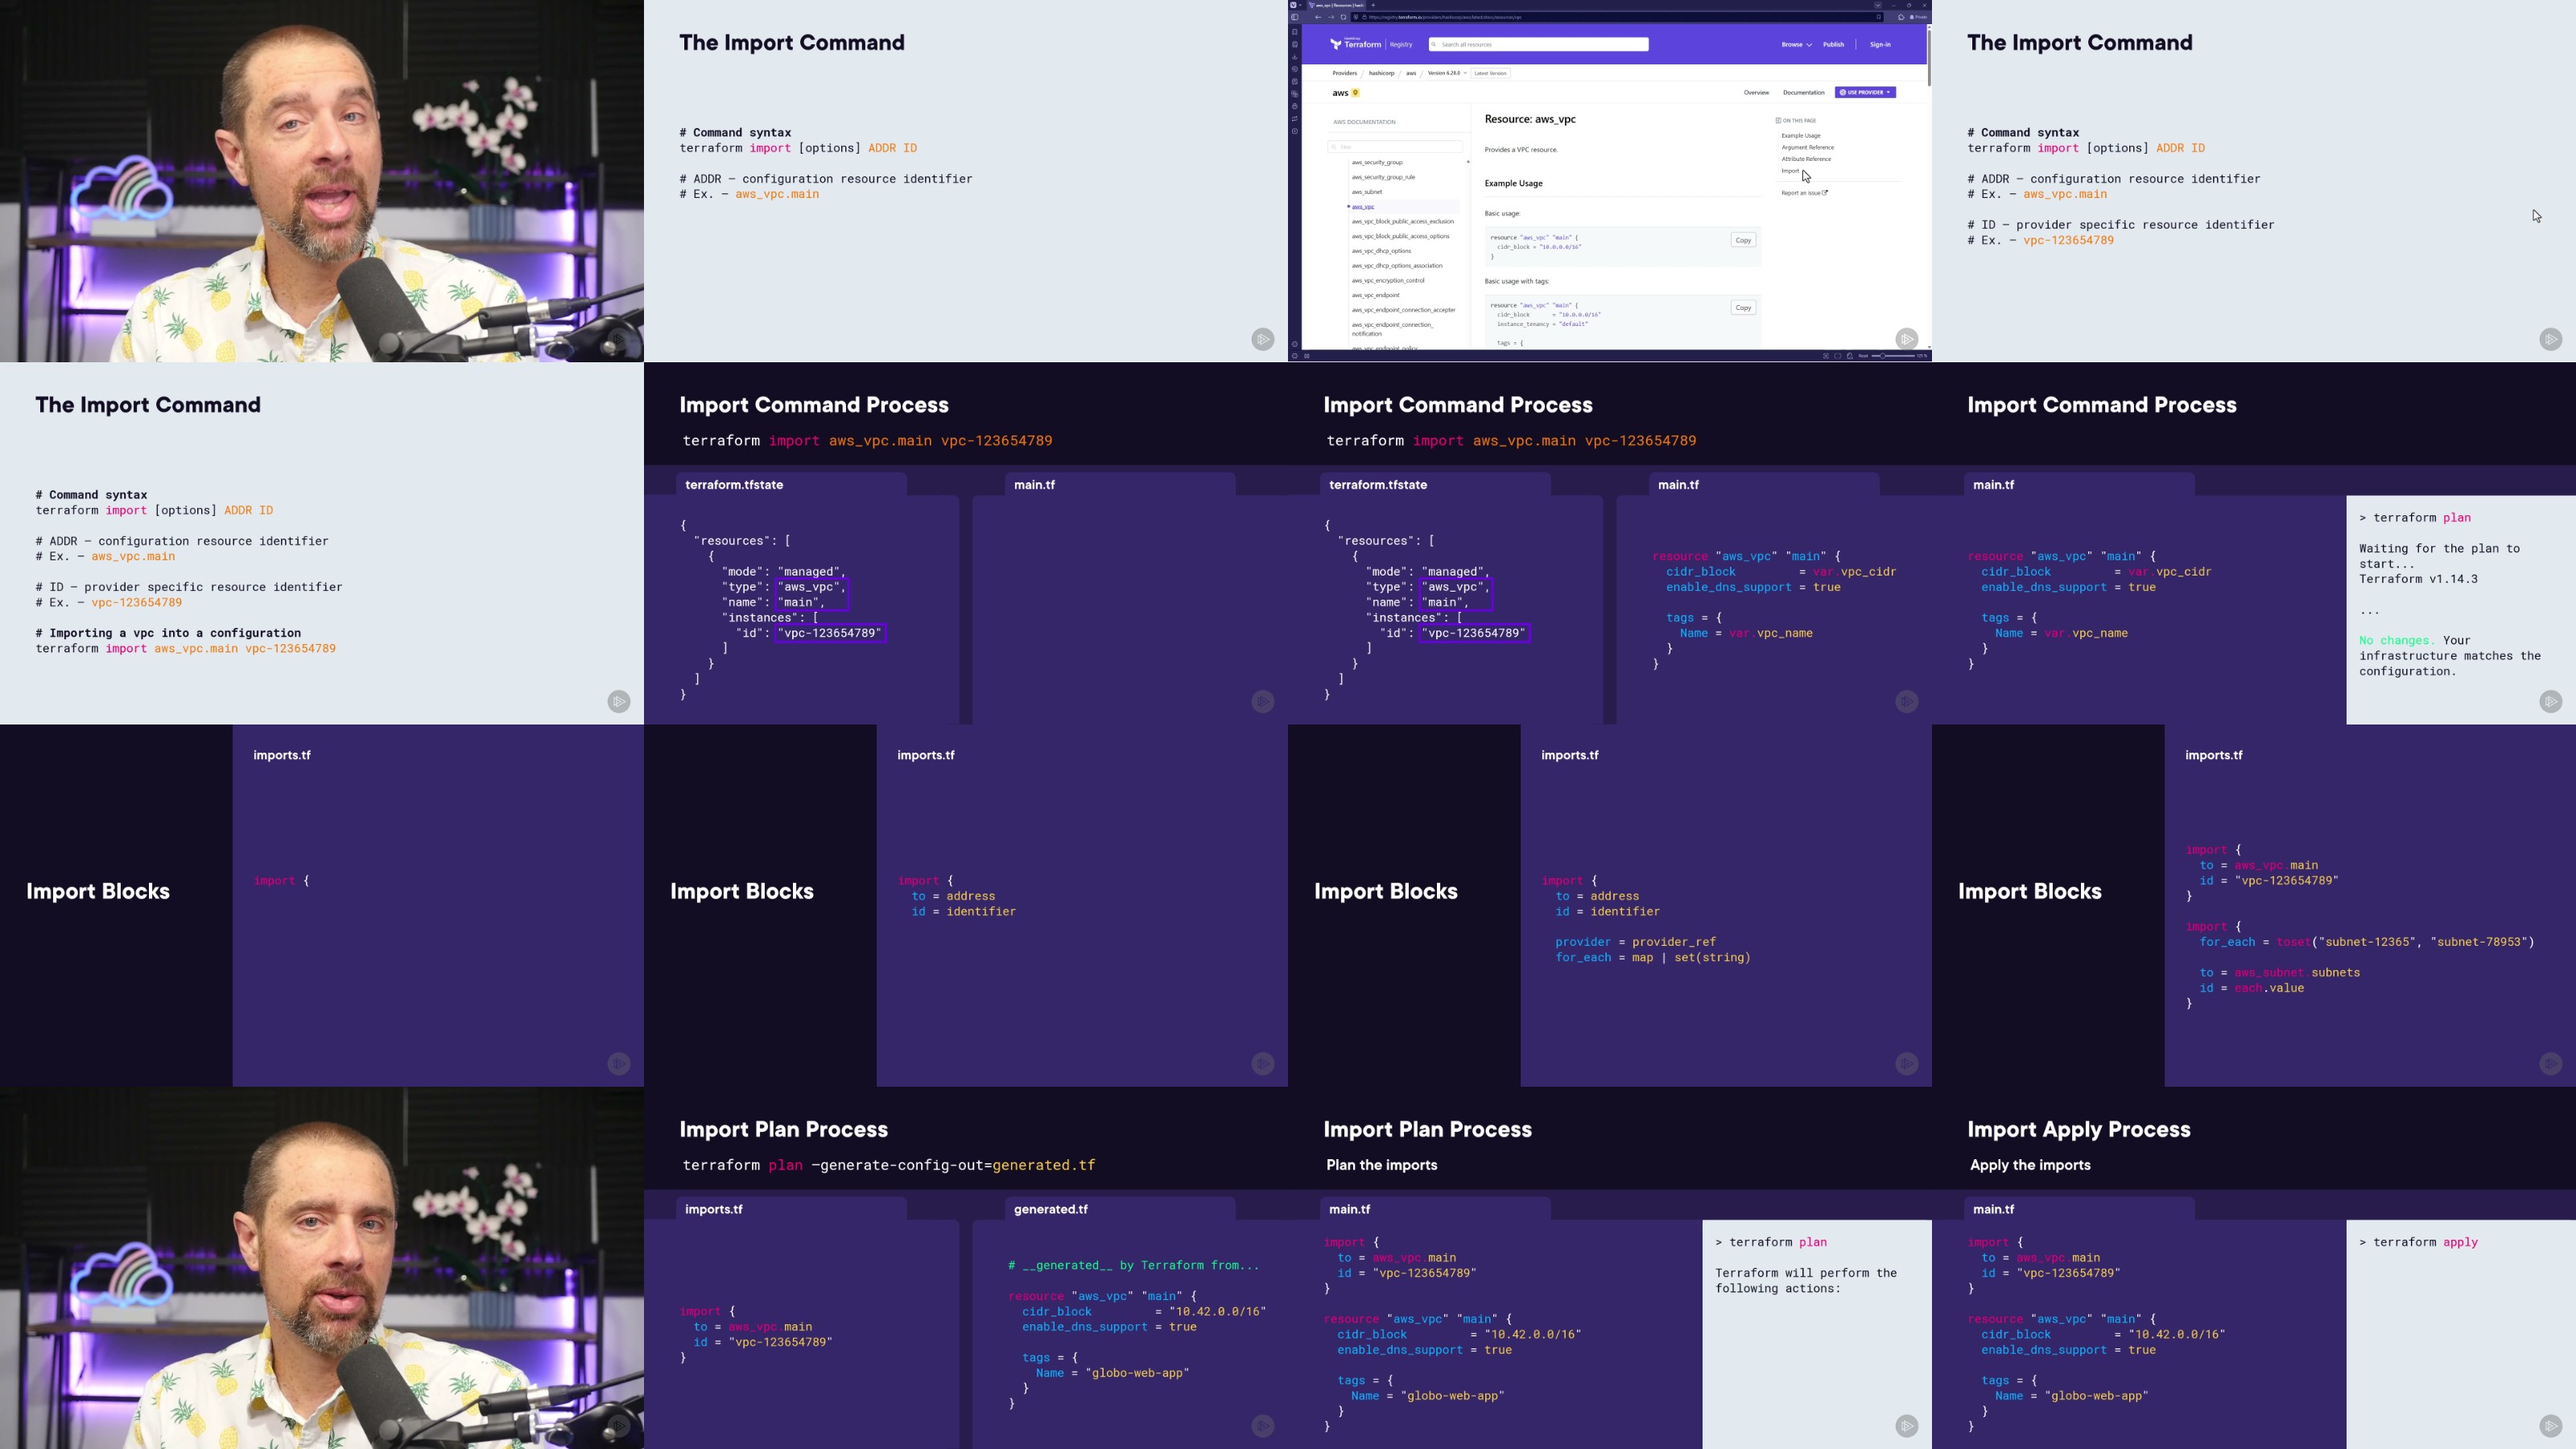The width and height of the screenshot is (2576, 1449).
Task: Select aws_vpc_endpoint in docs sidebar
Action: tap(1376, 295)
